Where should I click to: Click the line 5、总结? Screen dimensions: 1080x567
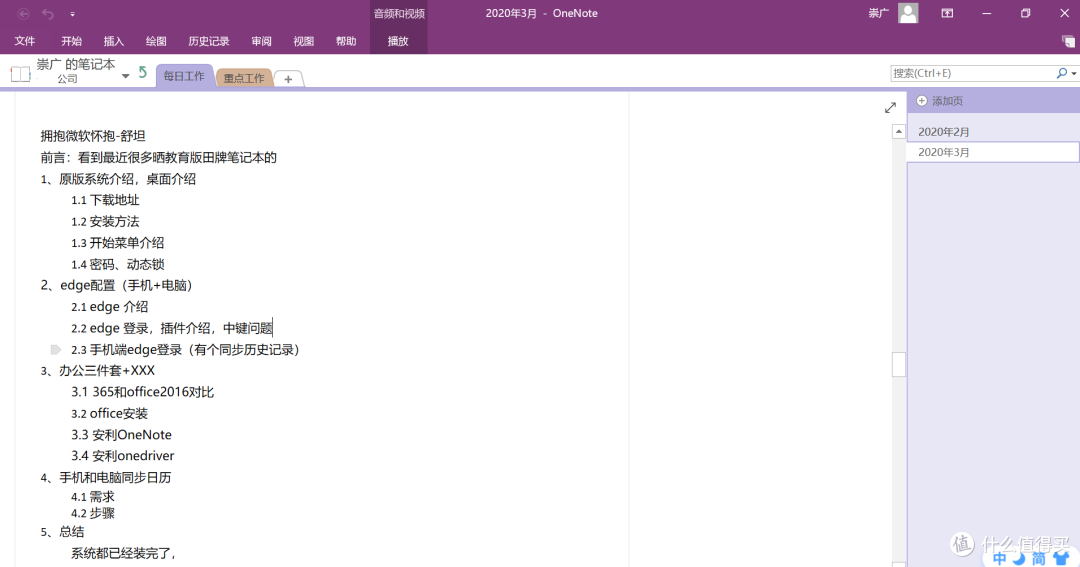[x=63, y=532]
